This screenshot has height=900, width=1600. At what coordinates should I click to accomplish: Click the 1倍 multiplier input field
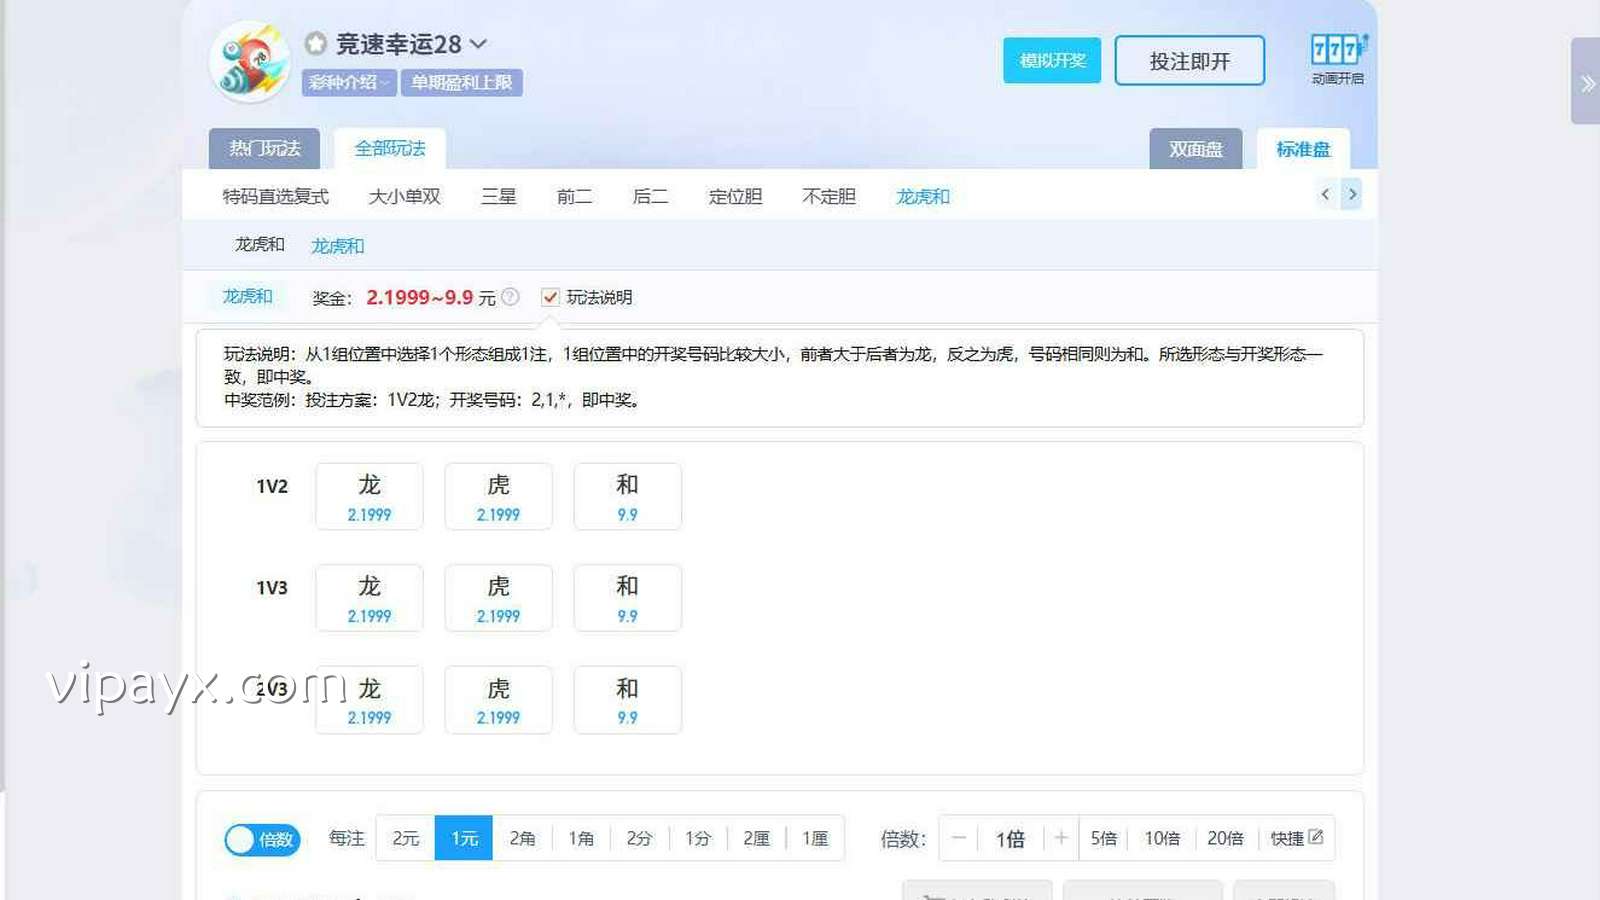click(1010, 838)
